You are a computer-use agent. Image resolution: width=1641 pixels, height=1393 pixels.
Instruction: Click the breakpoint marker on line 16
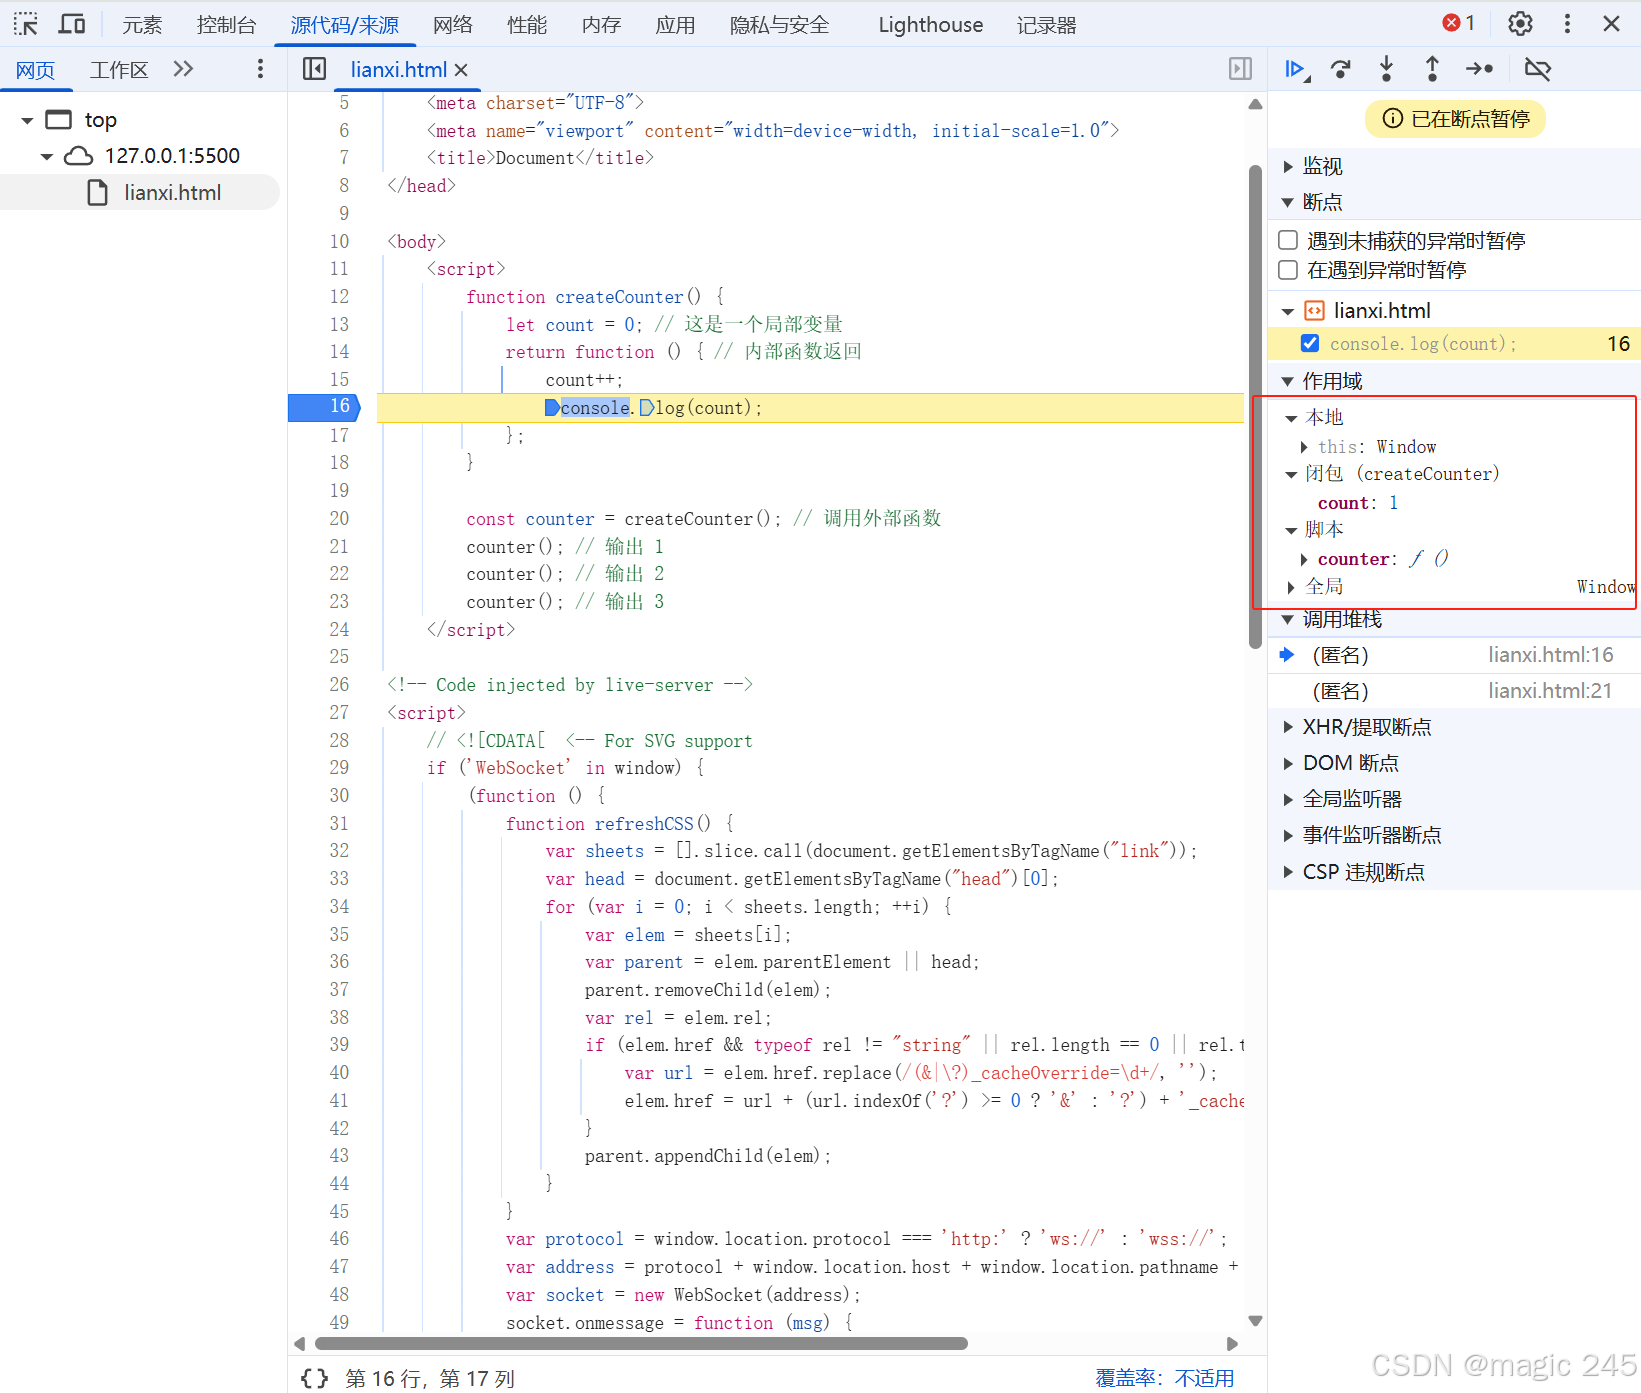323,407
